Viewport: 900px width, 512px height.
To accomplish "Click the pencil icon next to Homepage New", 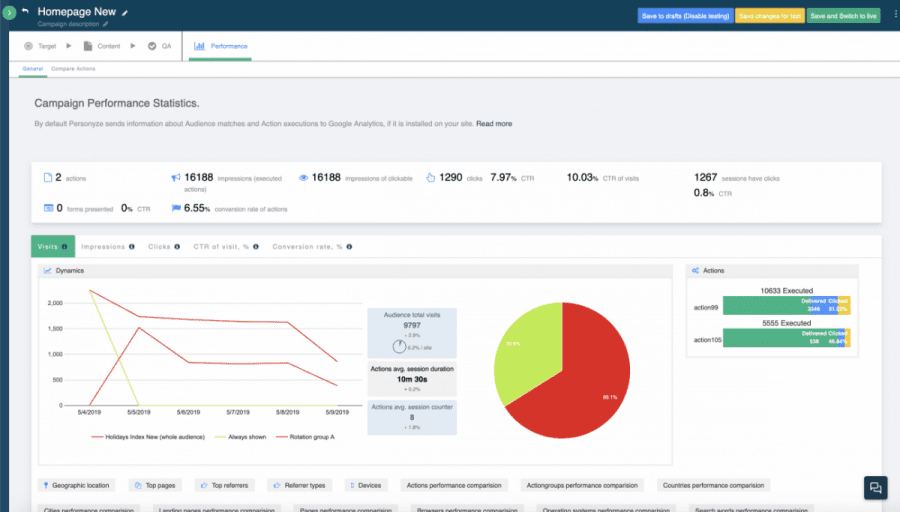I will [125, 12].
